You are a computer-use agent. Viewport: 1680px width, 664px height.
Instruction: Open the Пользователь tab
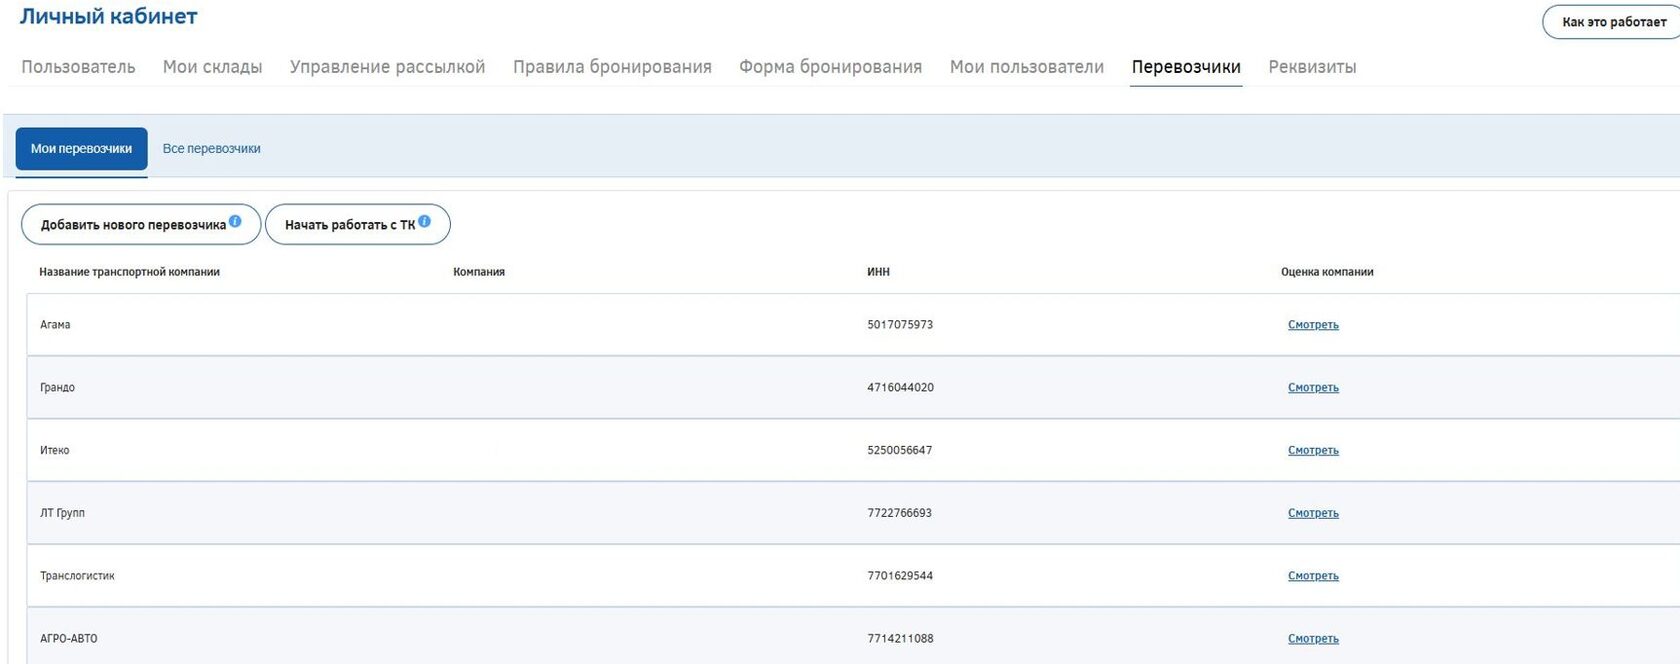tap(78, 67)
